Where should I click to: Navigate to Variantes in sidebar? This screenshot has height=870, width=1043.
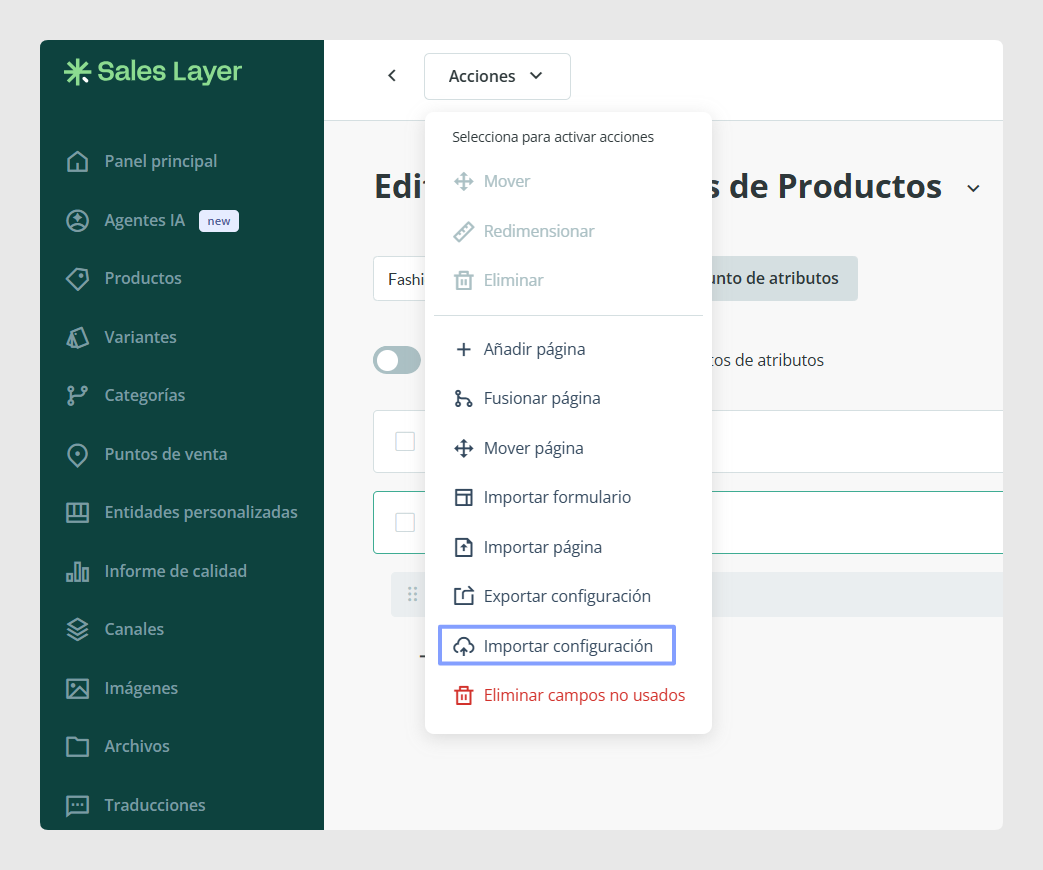(x=140, y=337)
